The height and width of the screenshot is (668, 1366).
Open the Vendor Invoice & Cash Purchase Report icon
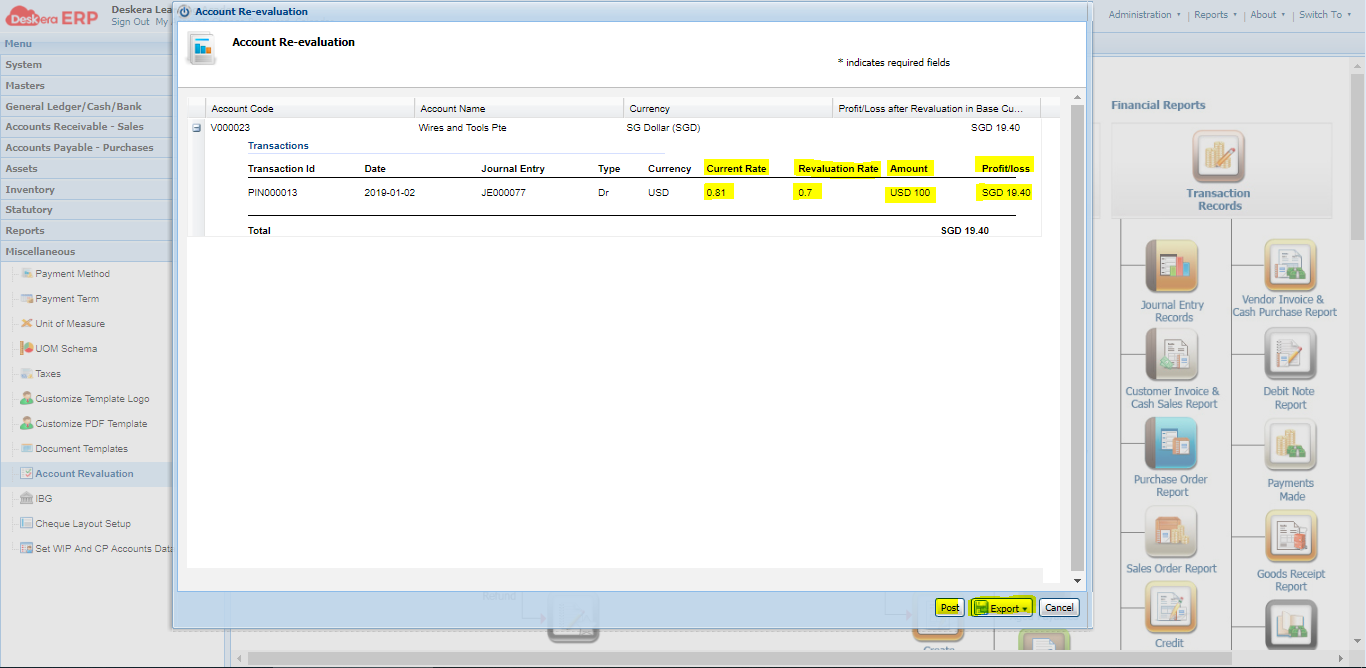1290,266
